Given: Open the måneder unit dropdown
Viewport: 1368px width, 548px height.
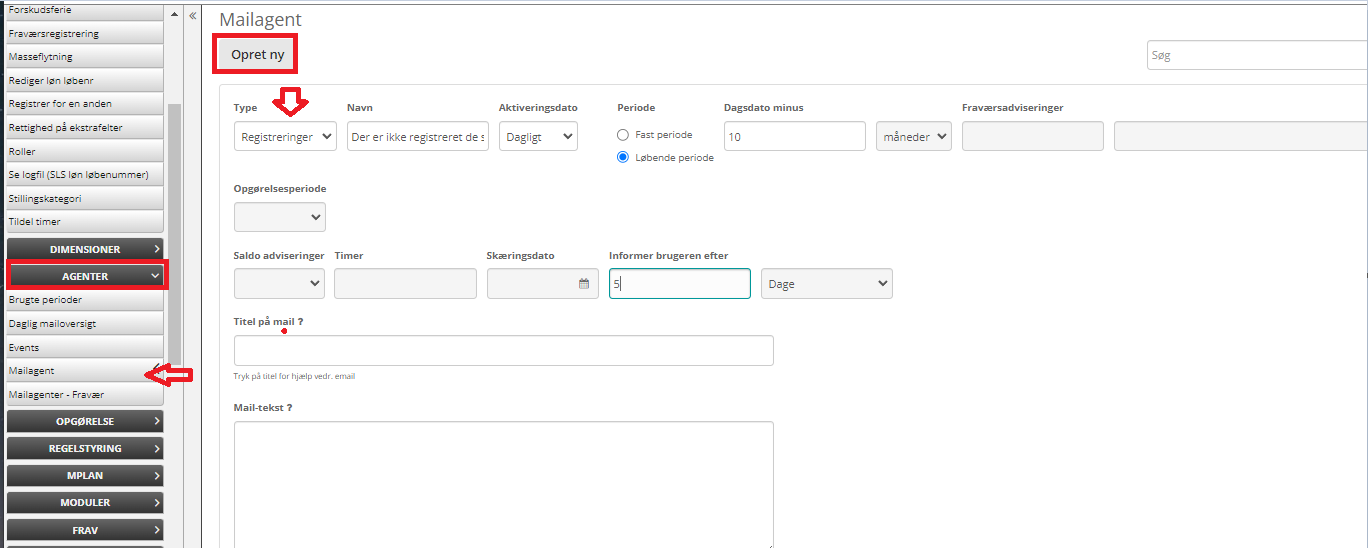Looking at the screenshot, I should click(x=913, y=137).
